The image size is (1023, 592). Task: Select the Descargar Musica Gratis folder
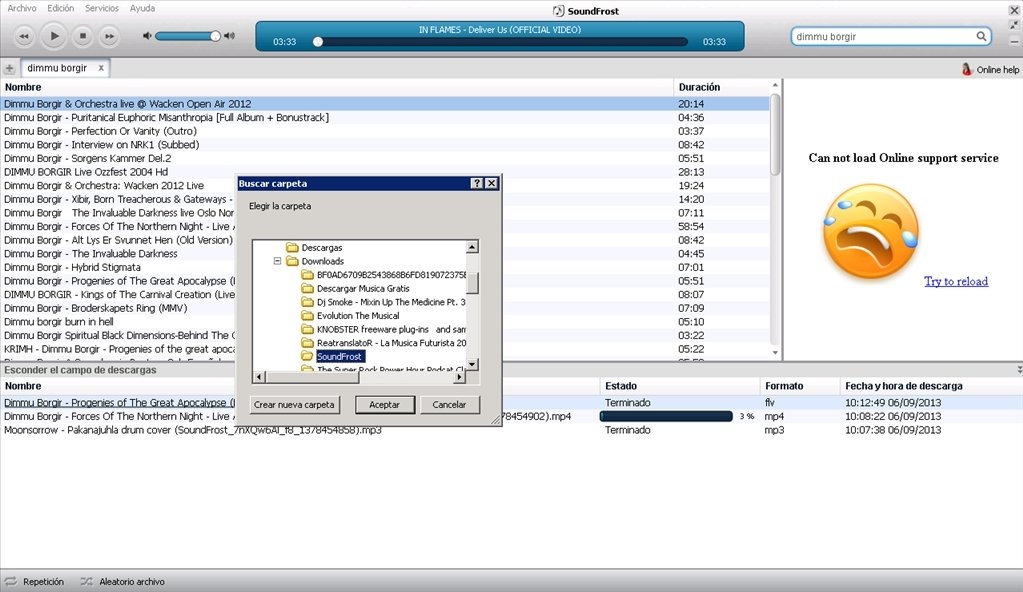point(363,288)
